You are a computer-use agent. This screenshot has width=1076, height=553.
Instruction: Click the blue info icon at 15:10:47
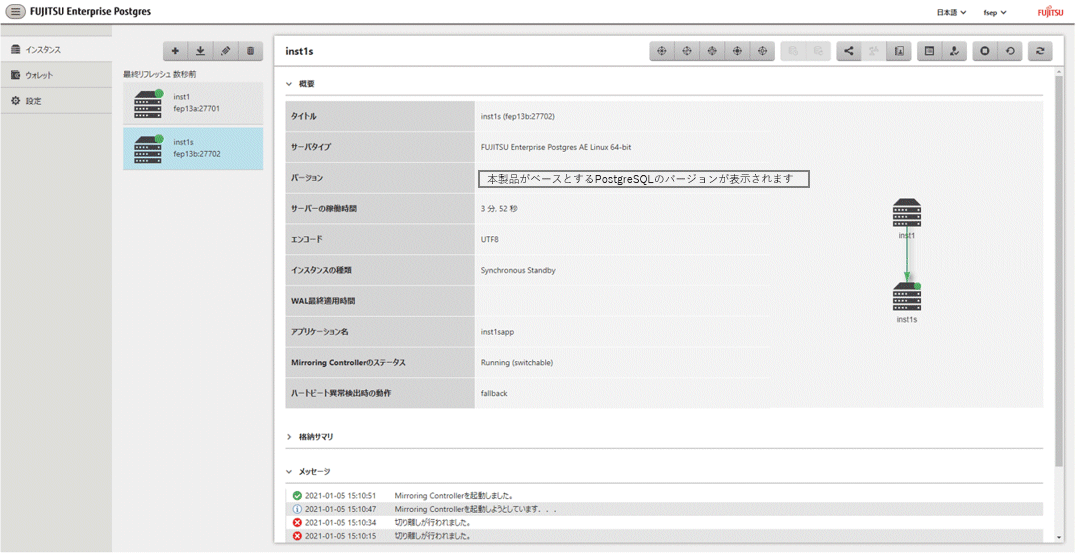297,509
